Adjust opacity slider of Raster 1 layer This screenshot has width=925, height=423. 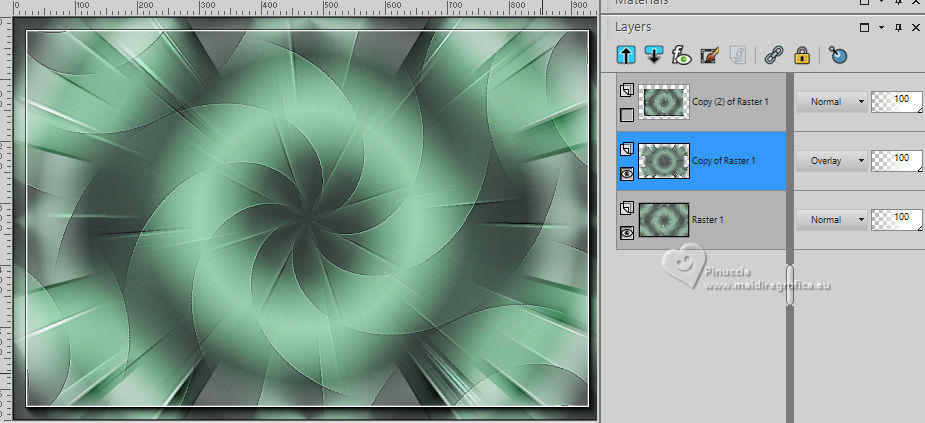click(897, 219)
